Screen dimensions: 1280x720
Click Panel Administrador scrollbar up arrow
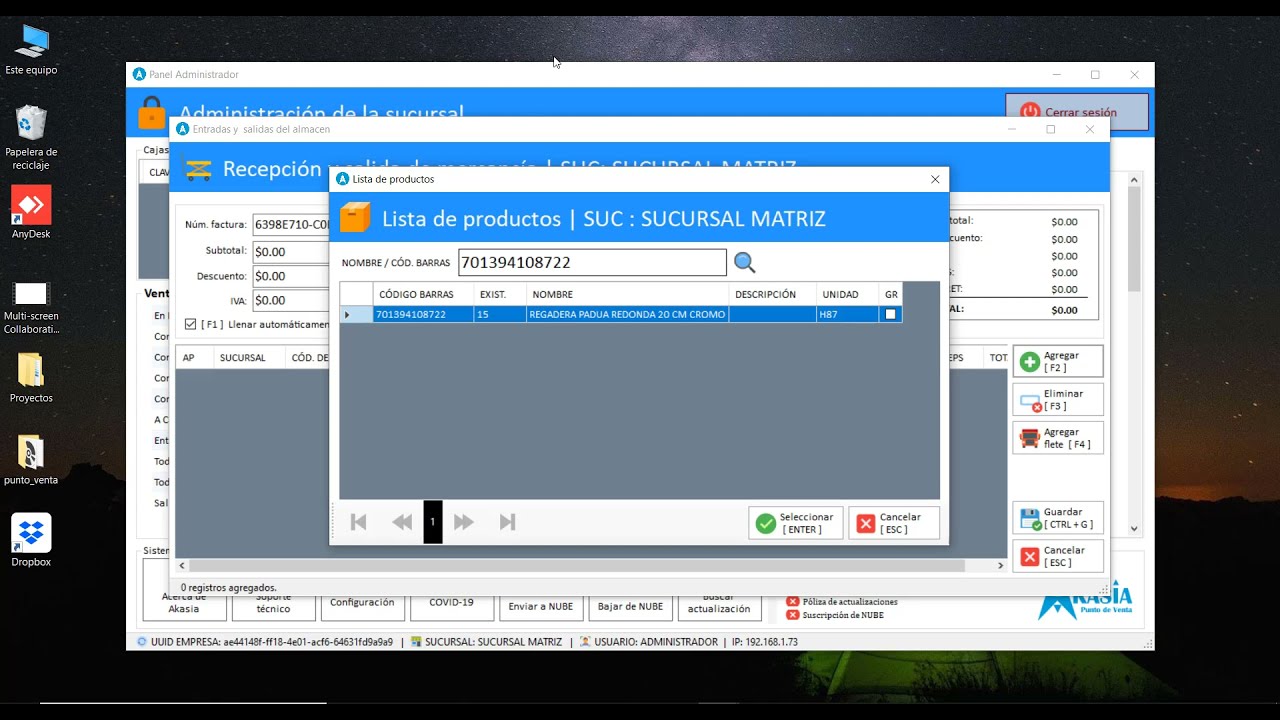click(x=1134, y=180)
